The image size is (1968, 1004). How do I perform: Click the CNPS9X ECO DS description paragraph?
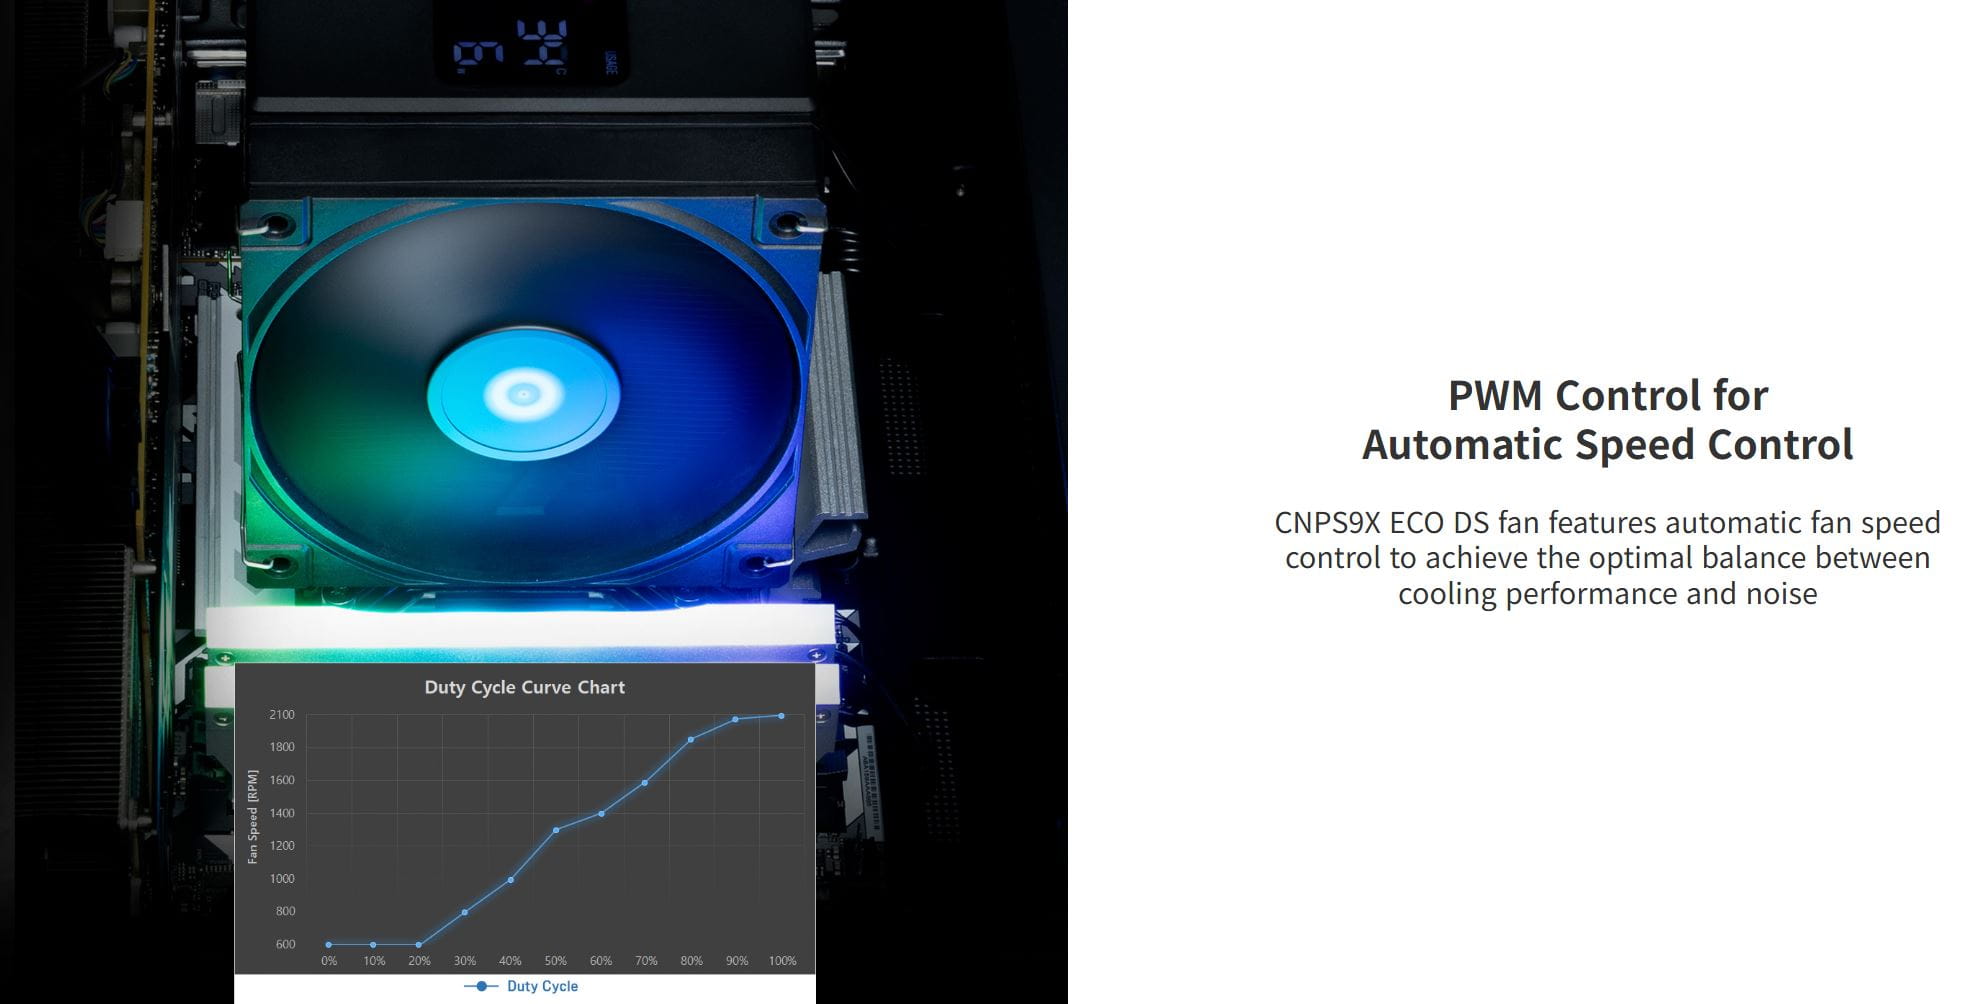coord(1607,558)
